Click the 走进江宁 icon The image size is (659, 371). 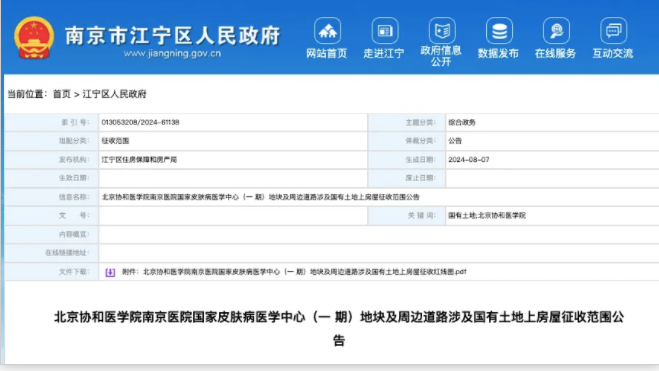click(x=385, y=31)
